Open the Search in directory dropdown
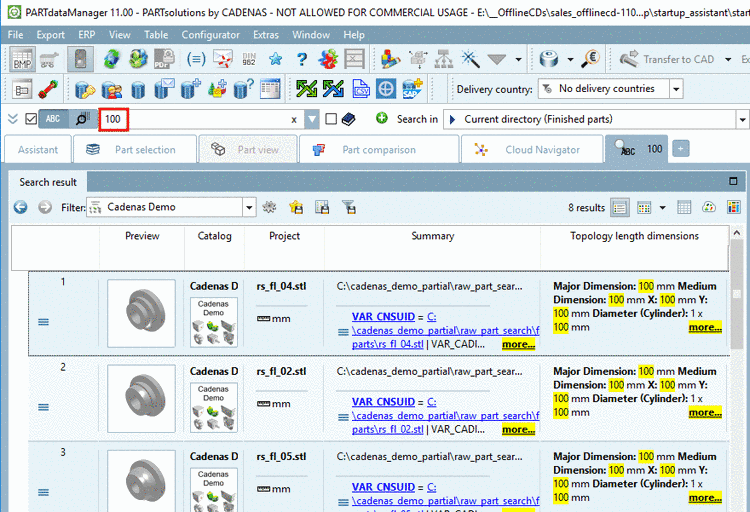The height and width of the screenshot is (512, 750). [741, 119]
